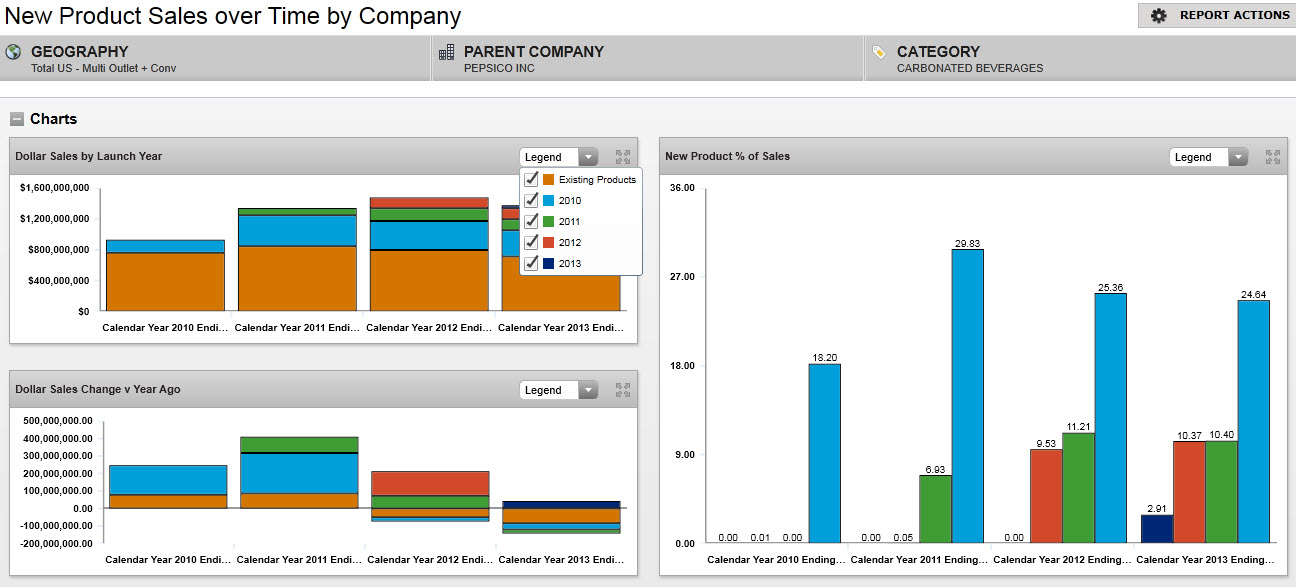
Task: Maximize the Dollar Sales by Launch Year chart
Action: 623,157
